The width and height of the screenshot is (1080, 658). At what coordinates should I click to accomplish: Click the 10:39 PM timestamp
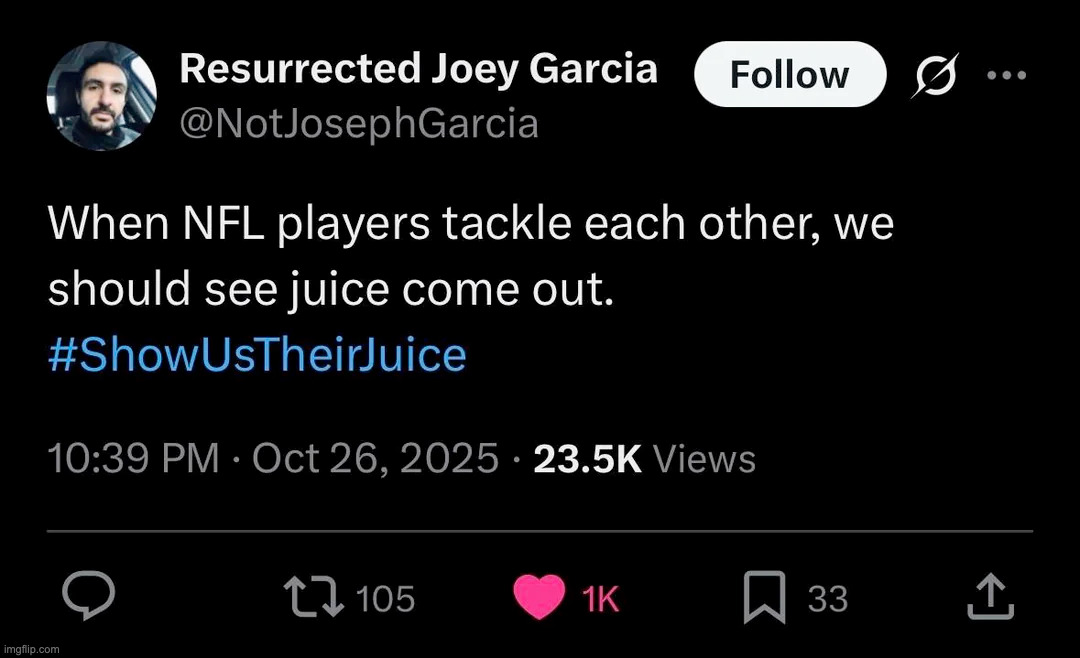point(133,459)
